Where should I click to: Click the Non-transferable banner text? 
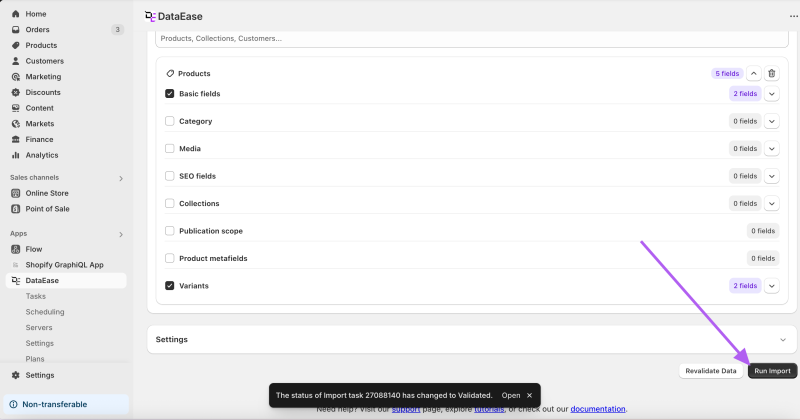(55, 404)
